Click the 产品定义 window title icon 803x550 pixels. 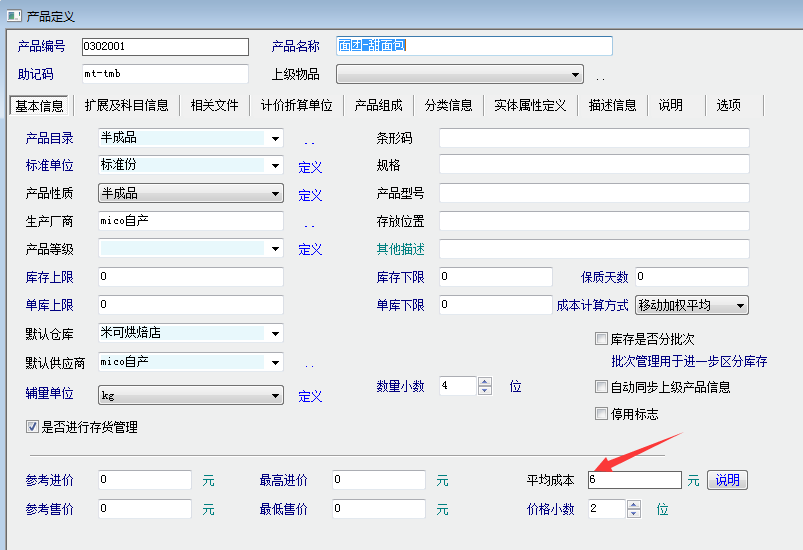[14, 16]
